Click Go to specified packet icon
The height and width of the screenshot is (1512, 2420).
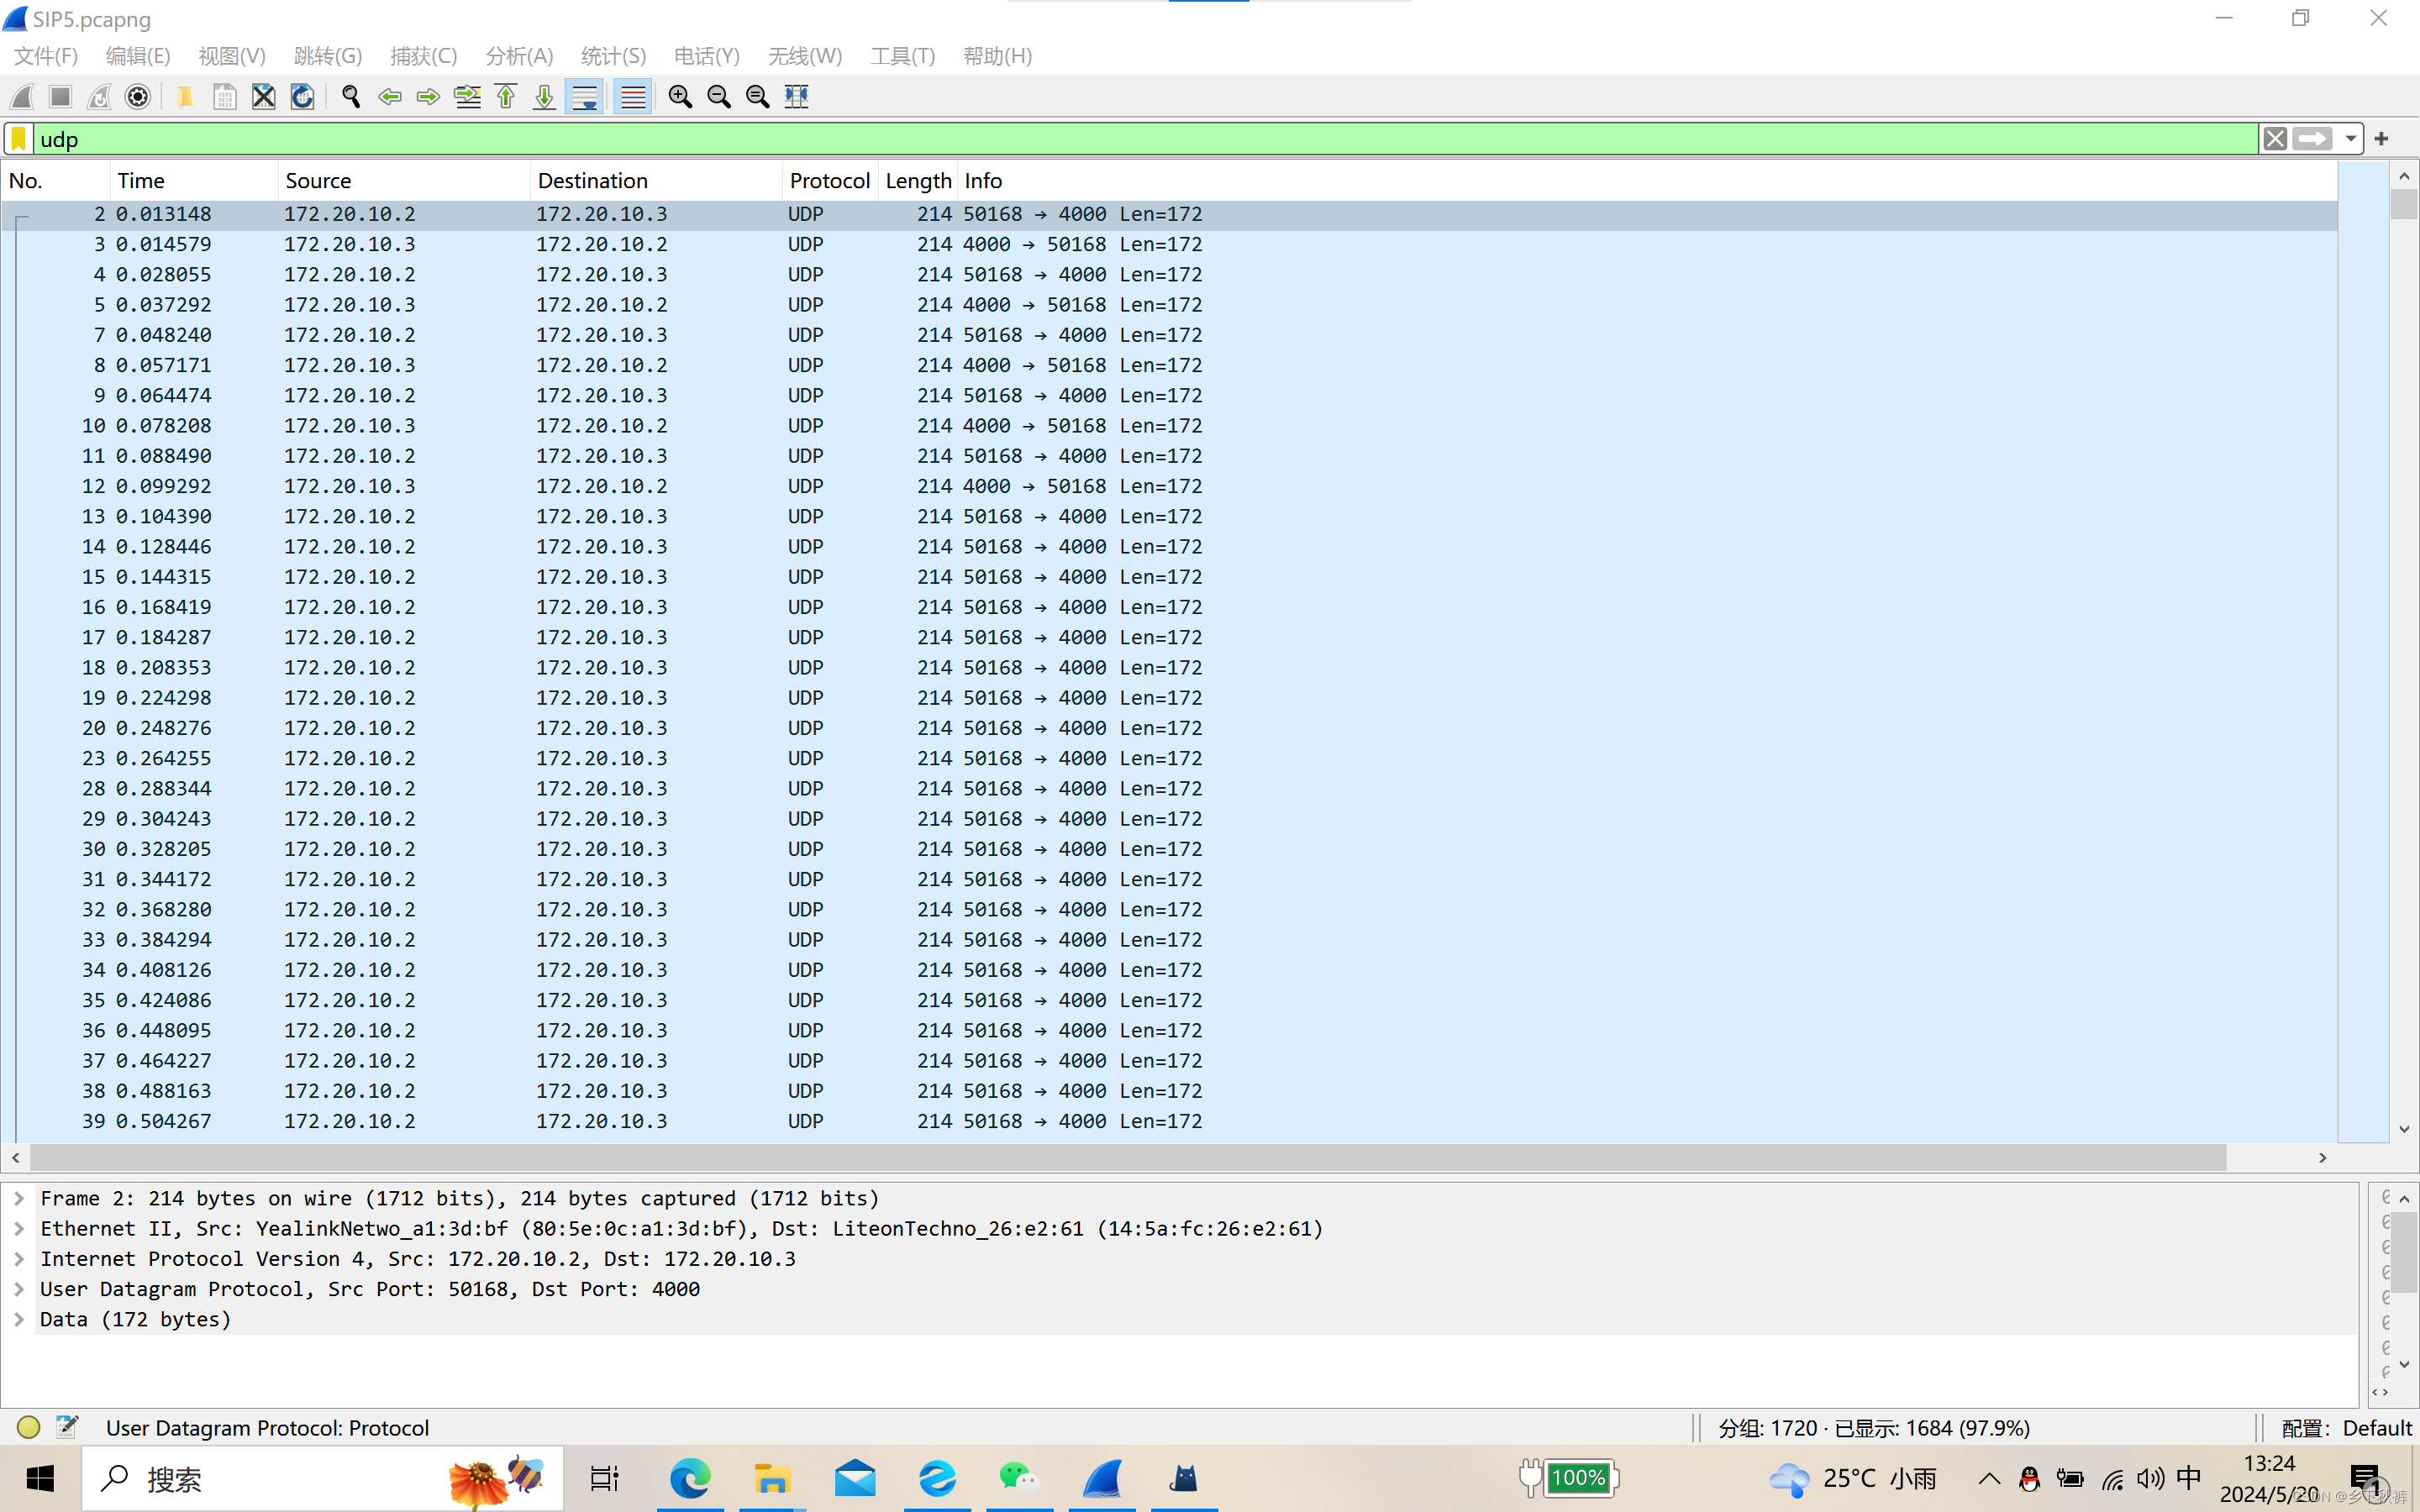(467, 96)
